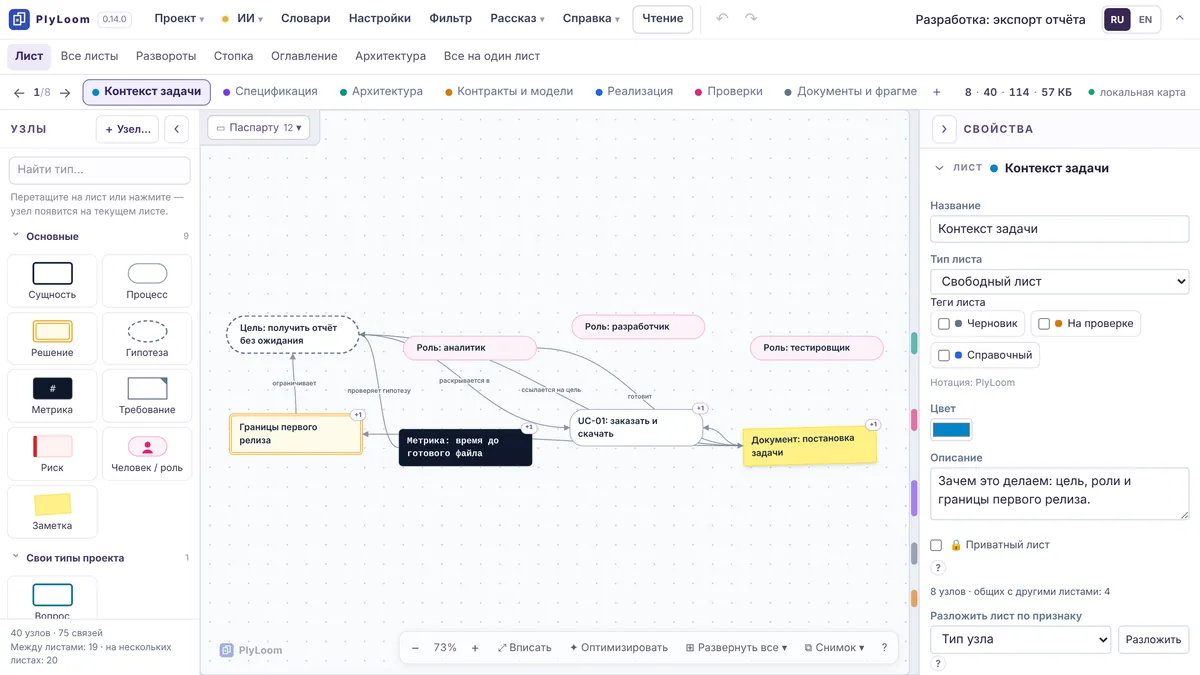Switch to the Оглавление view tab
Image resolution: width=1200 pixels, height=675 pixels.
(x=304, y=56)
